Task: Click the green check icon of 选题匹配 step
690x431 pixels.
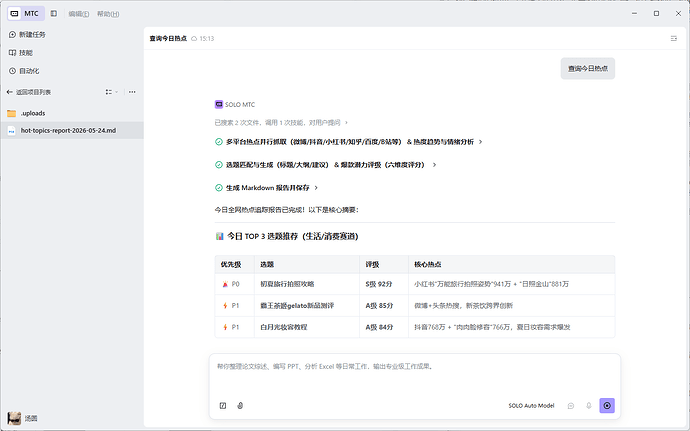Action: (x=219, y=165)
